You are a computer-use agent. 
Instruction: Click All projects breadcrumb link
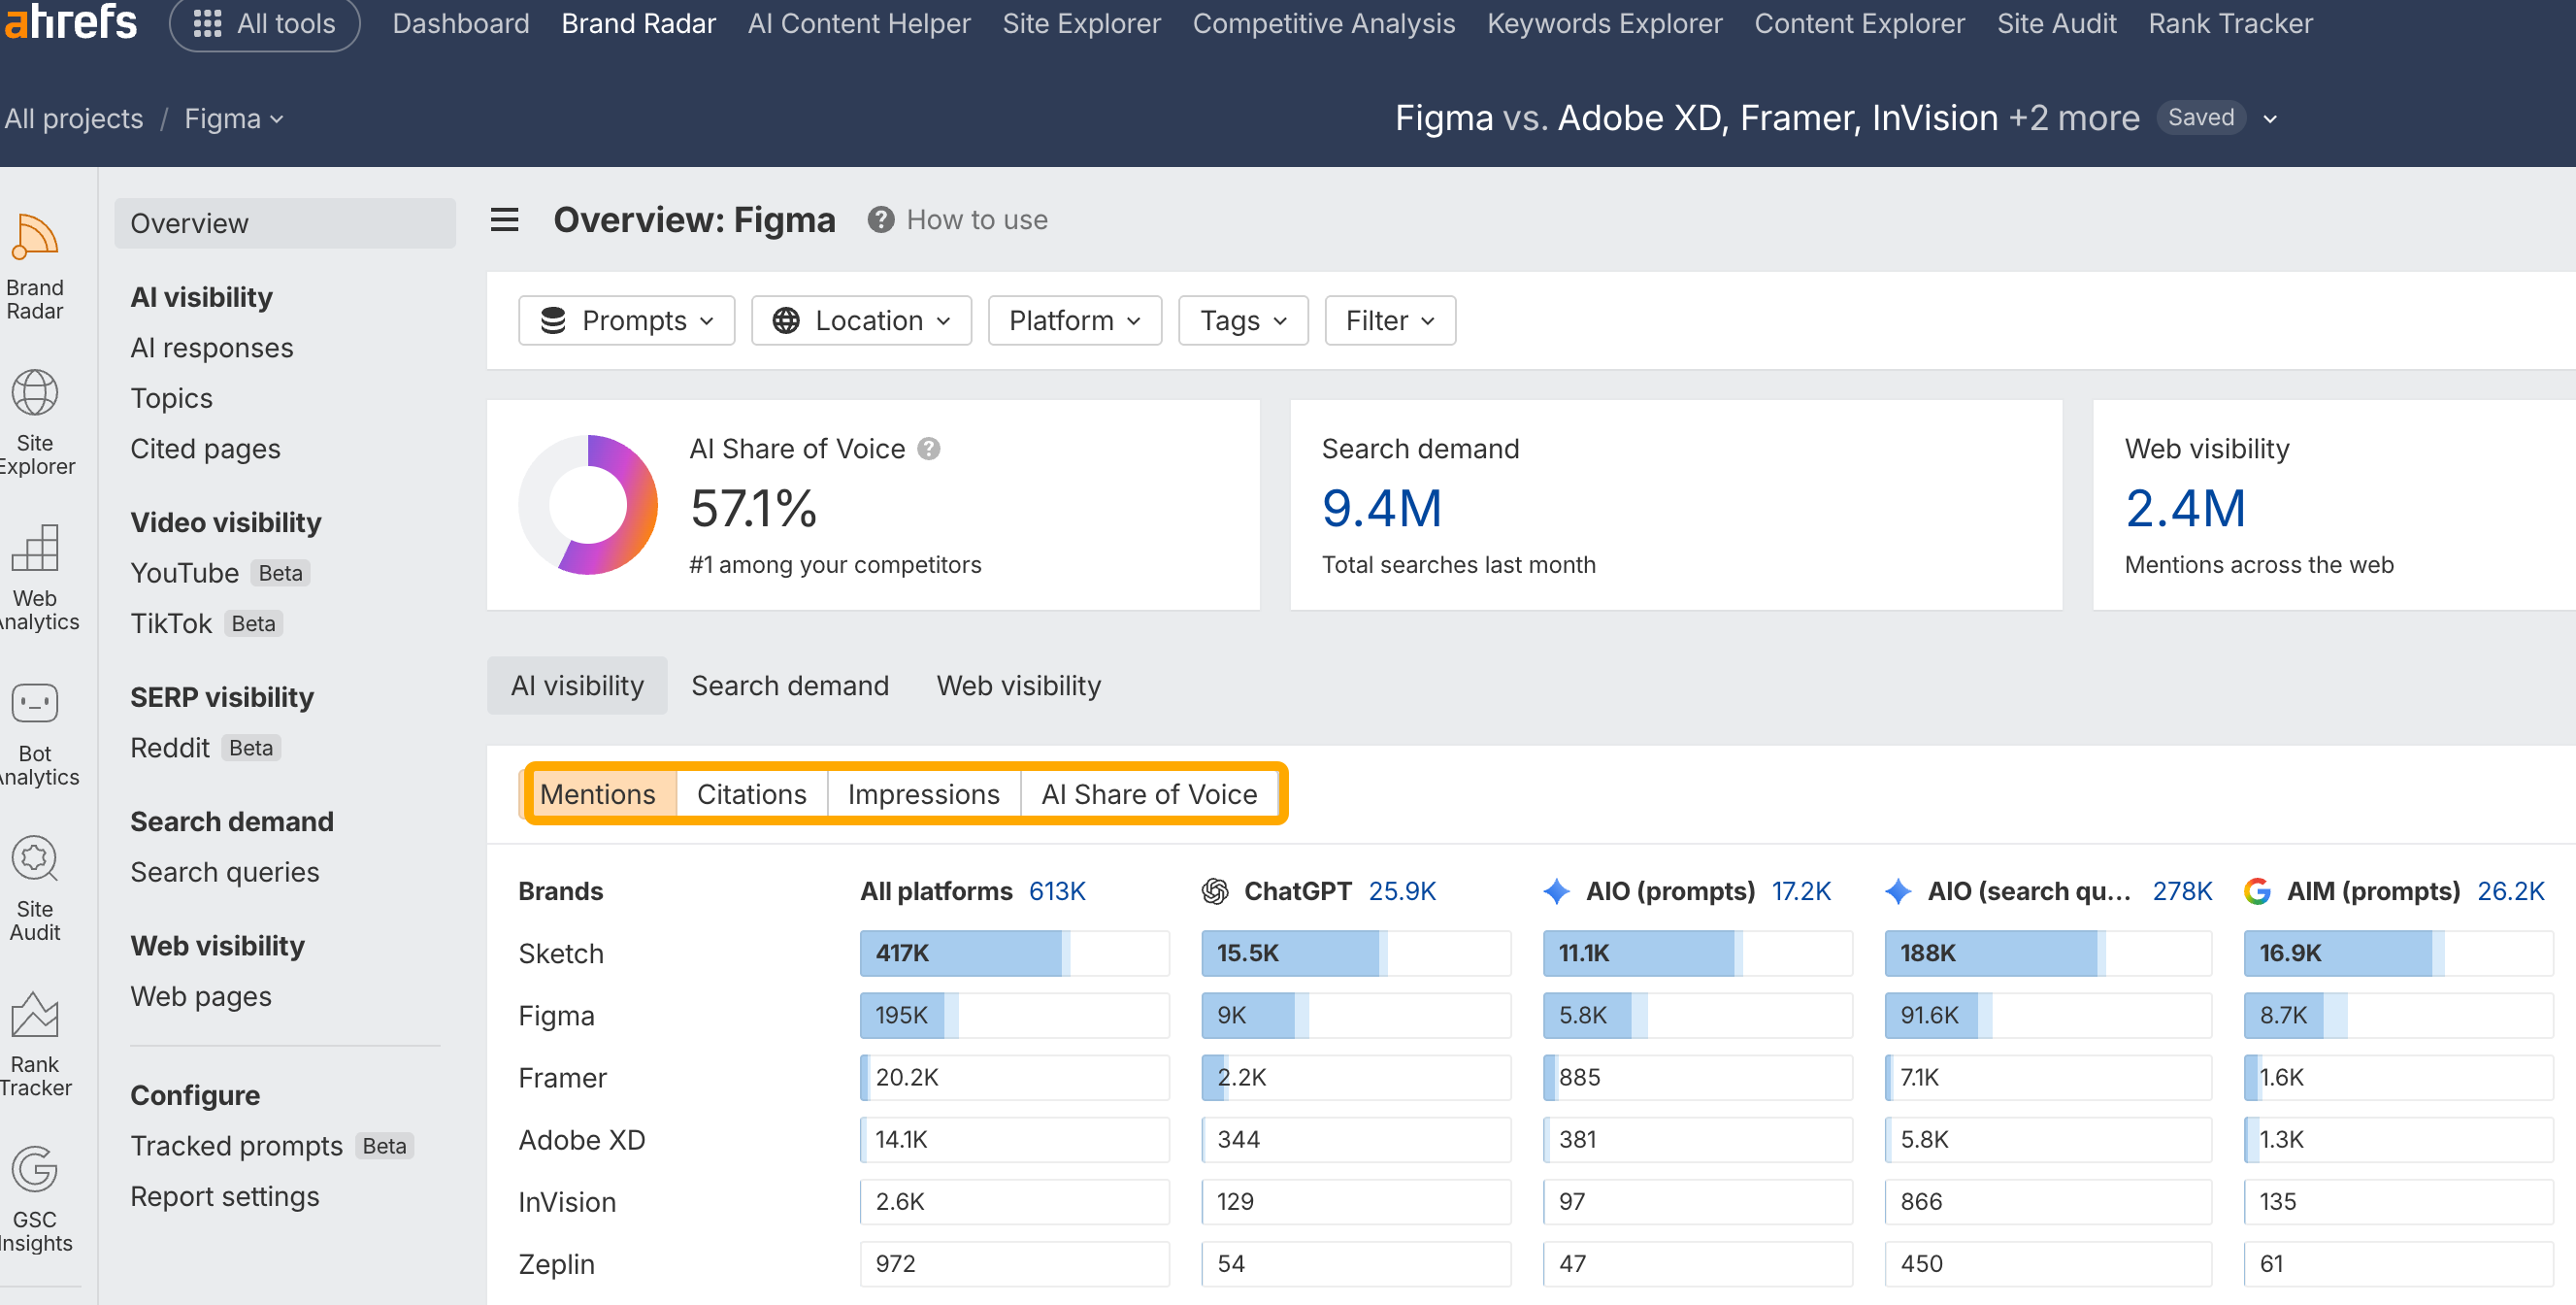[74, 118]
